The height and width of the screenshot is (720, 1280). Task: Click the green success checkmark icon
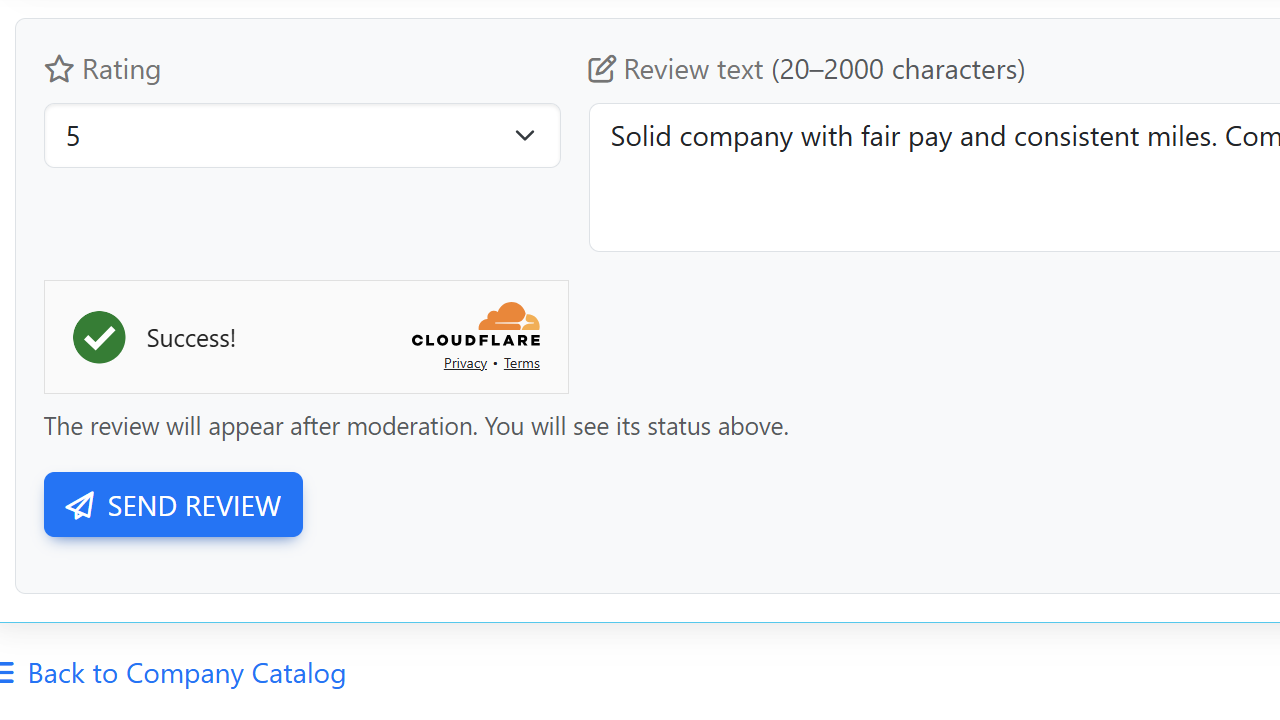(99, 337)
